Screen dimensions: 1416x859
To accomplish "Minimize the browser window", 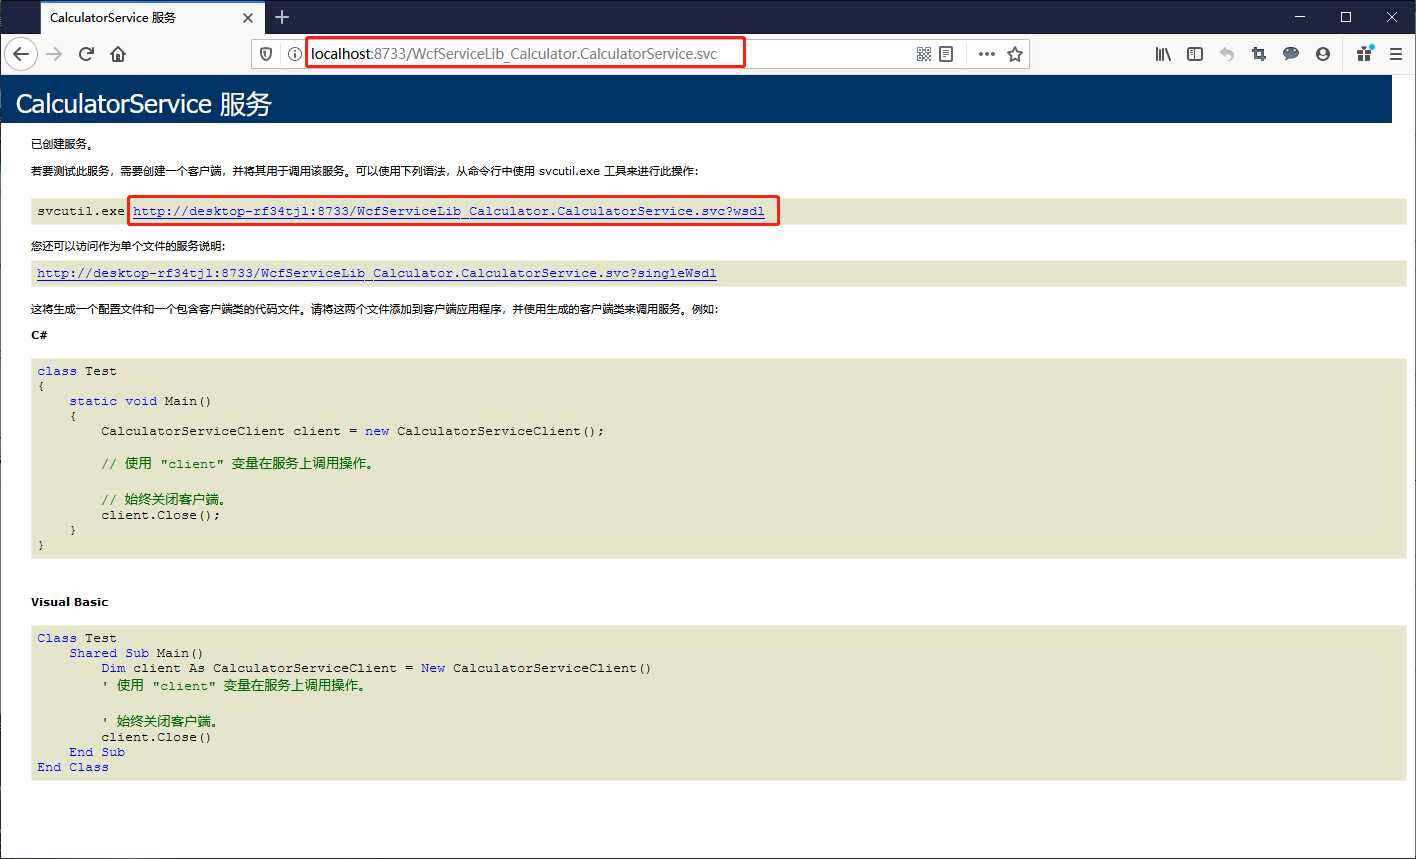I will click(x=1300, y=17).
